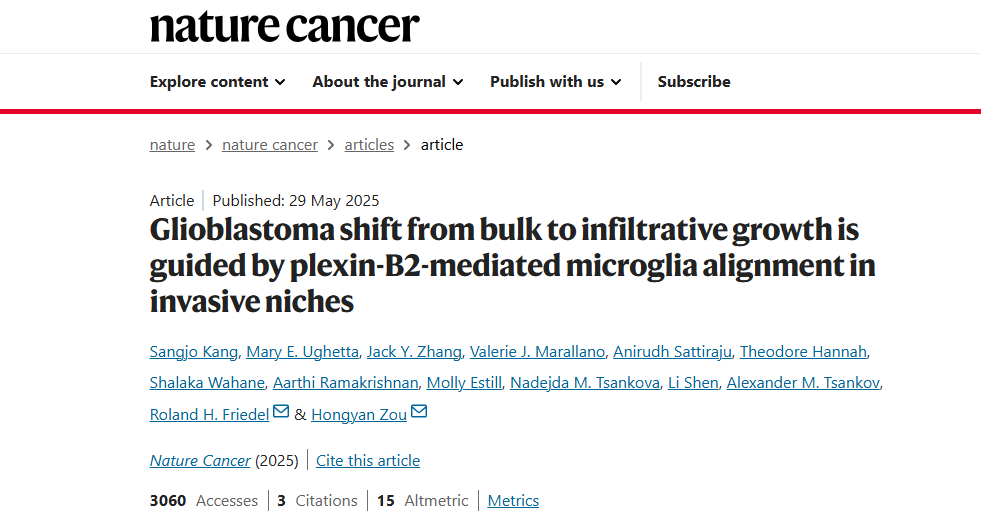Click the nature cancer logo
The width and height of the screenshot is (981, 521).
point(285,26)
